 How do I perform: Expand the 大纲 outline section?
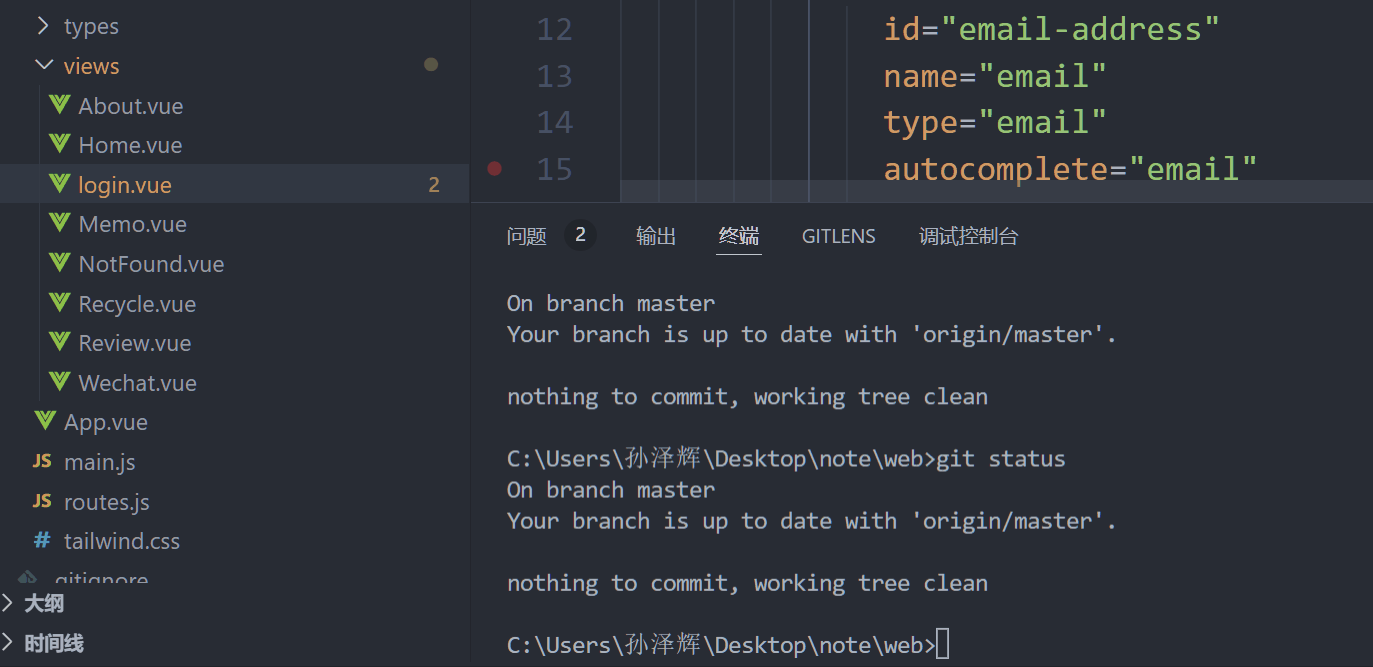8,603
